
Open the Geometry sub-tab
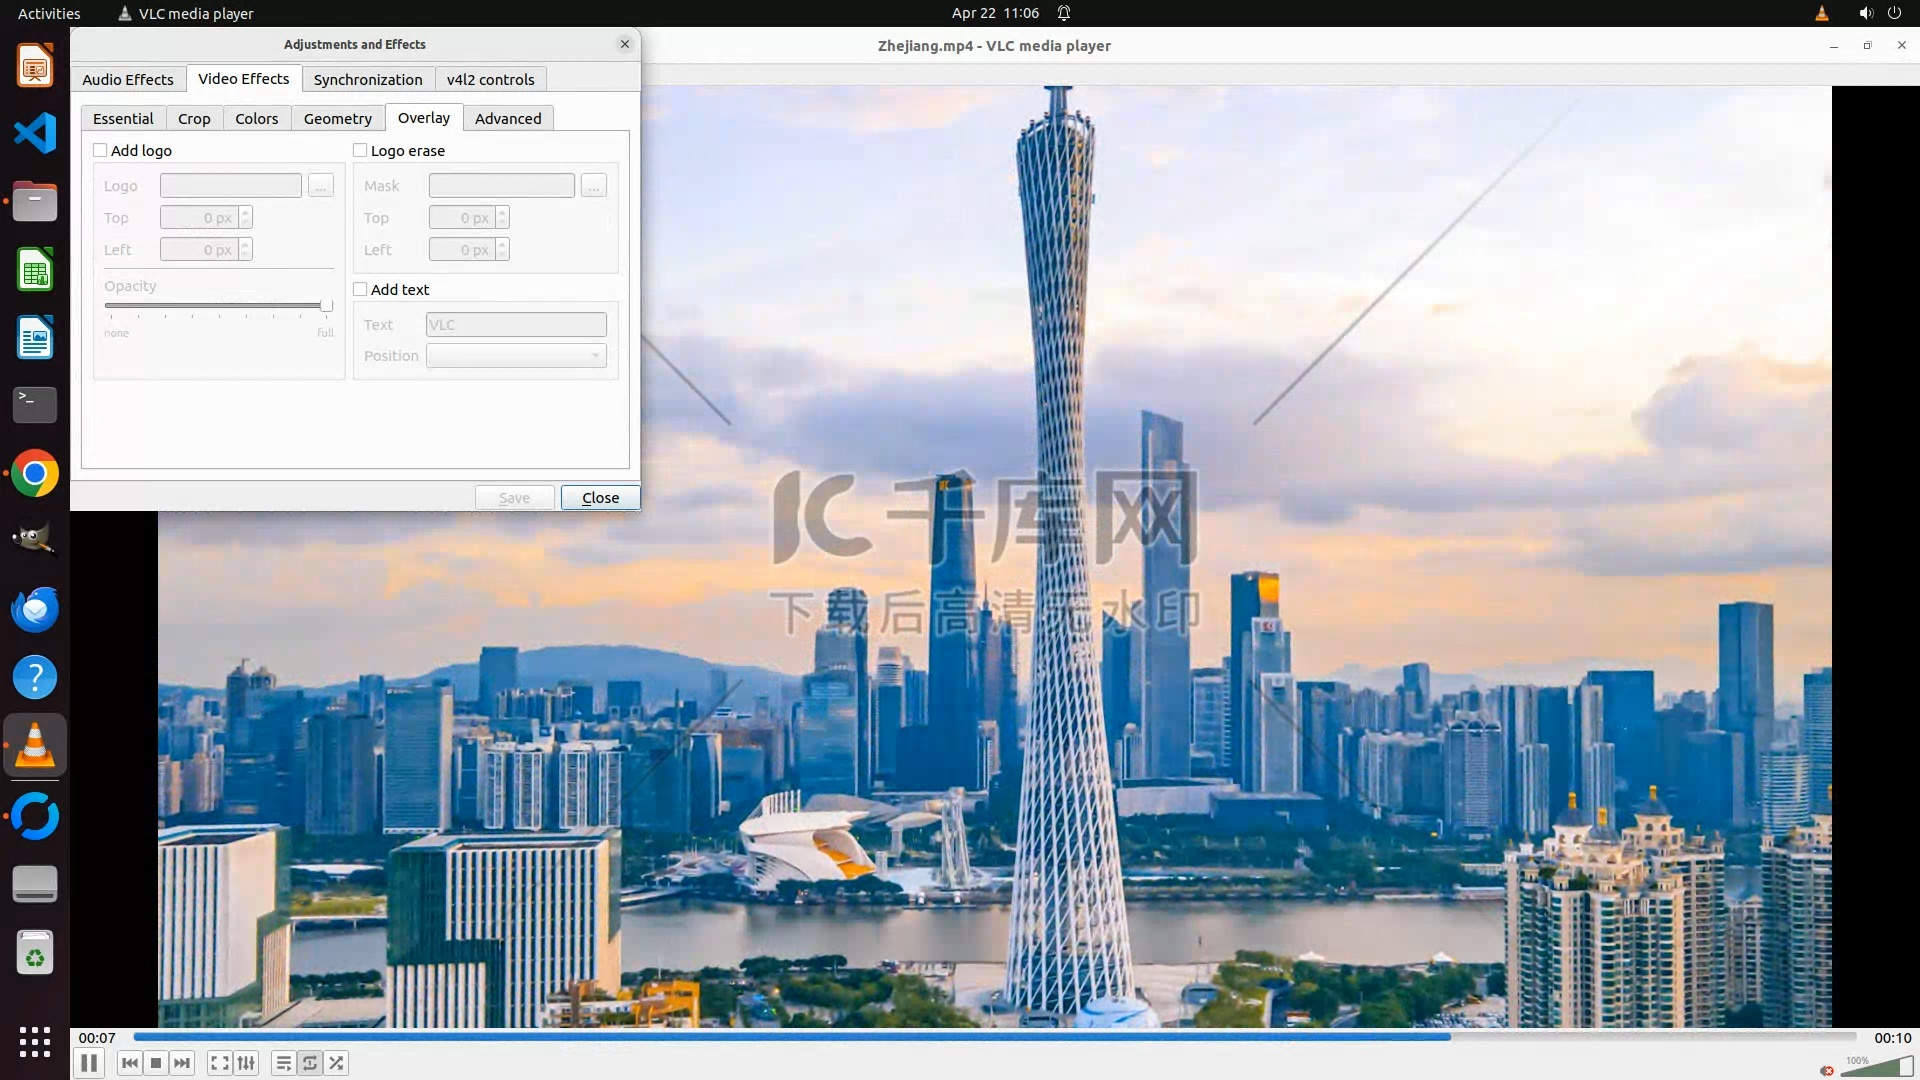pos(337,118)
